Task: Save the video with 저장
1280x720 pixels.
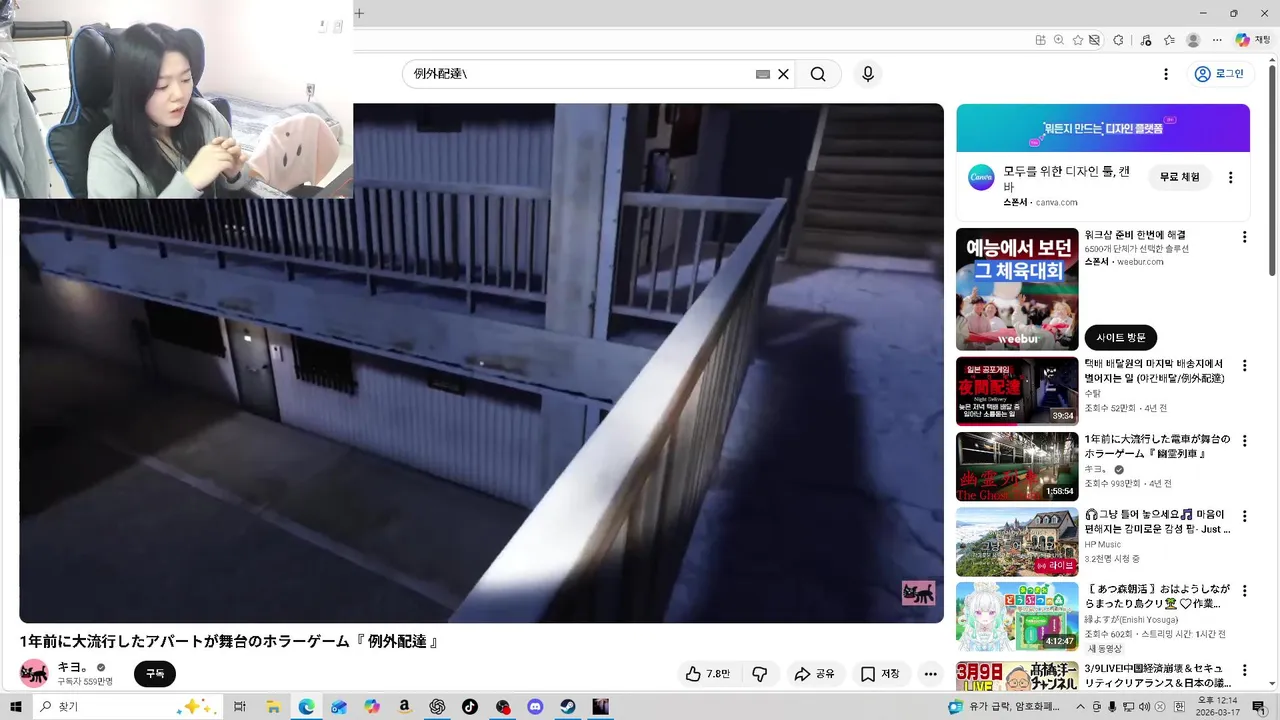Action: pyautogui.click(x=880, y=674)
